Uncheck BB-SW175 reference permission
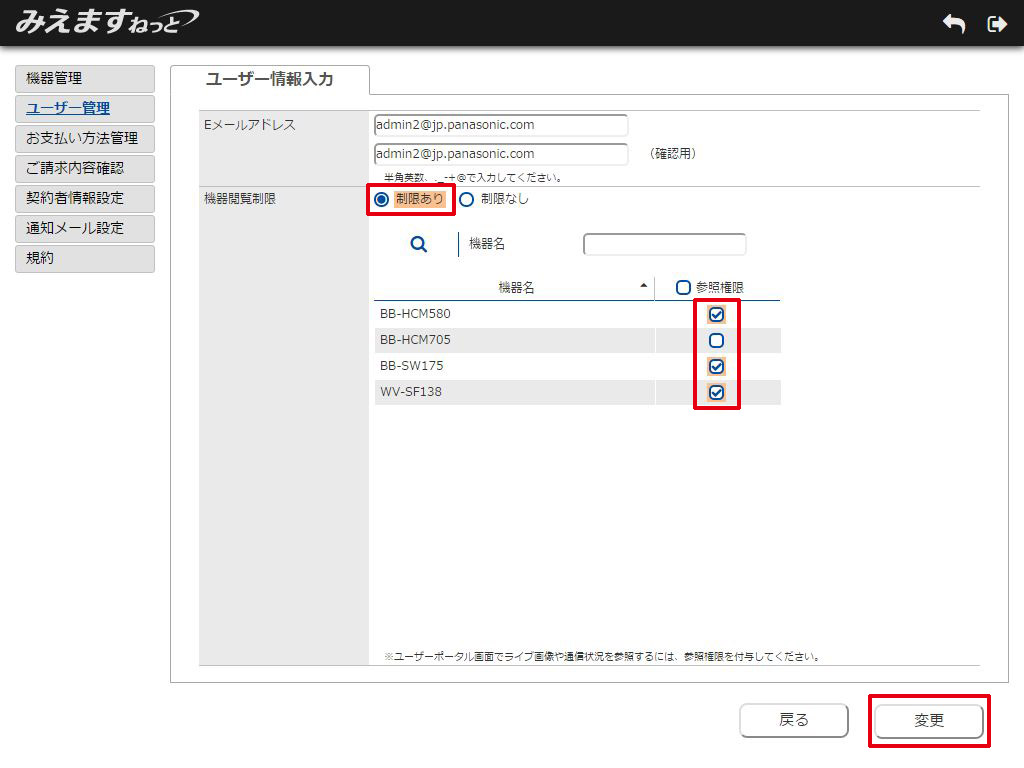The width and height of the screenshot is (1024, 768). (x=716, y=366)
